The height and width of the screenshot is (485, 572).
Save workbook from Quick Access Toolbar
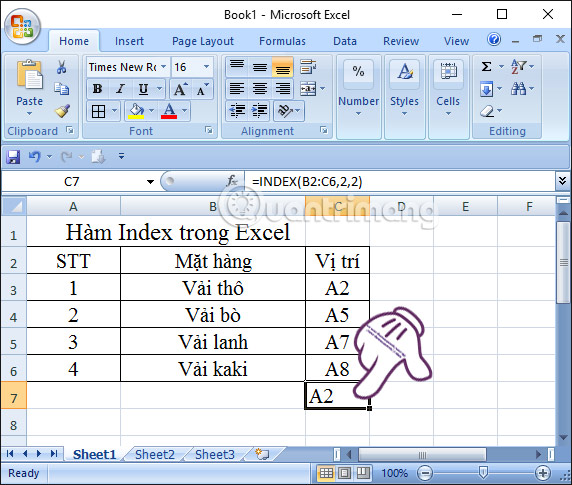13,157
